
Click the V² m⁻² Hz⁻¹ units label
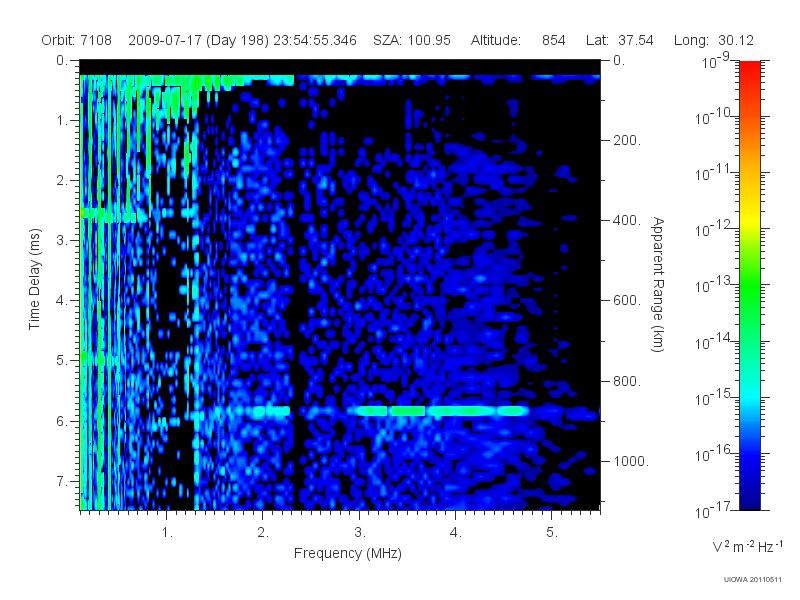pos(747,546)
